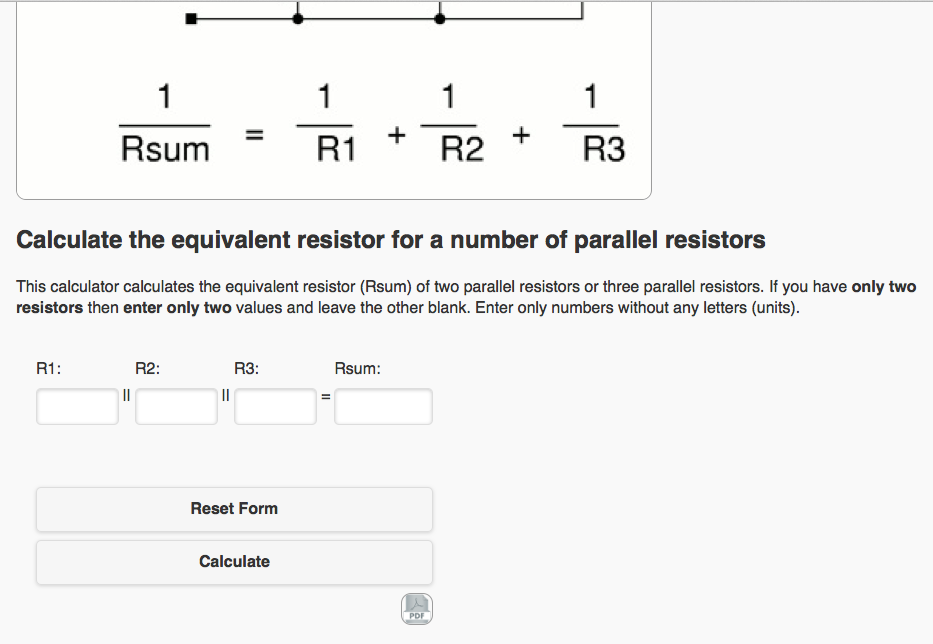Viewport: 933px width, 644px height.
Task: Click the 1/R2 term in formula
Action: [x=451, y=125]
